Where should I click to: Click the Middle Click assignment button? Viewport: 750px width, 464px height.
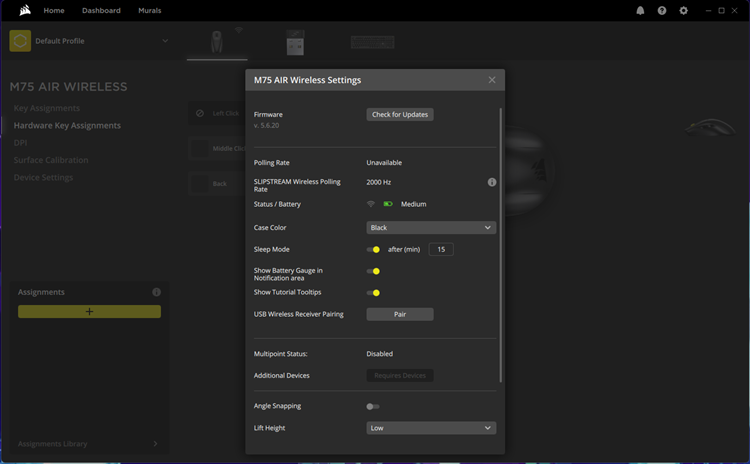point(218,148)
